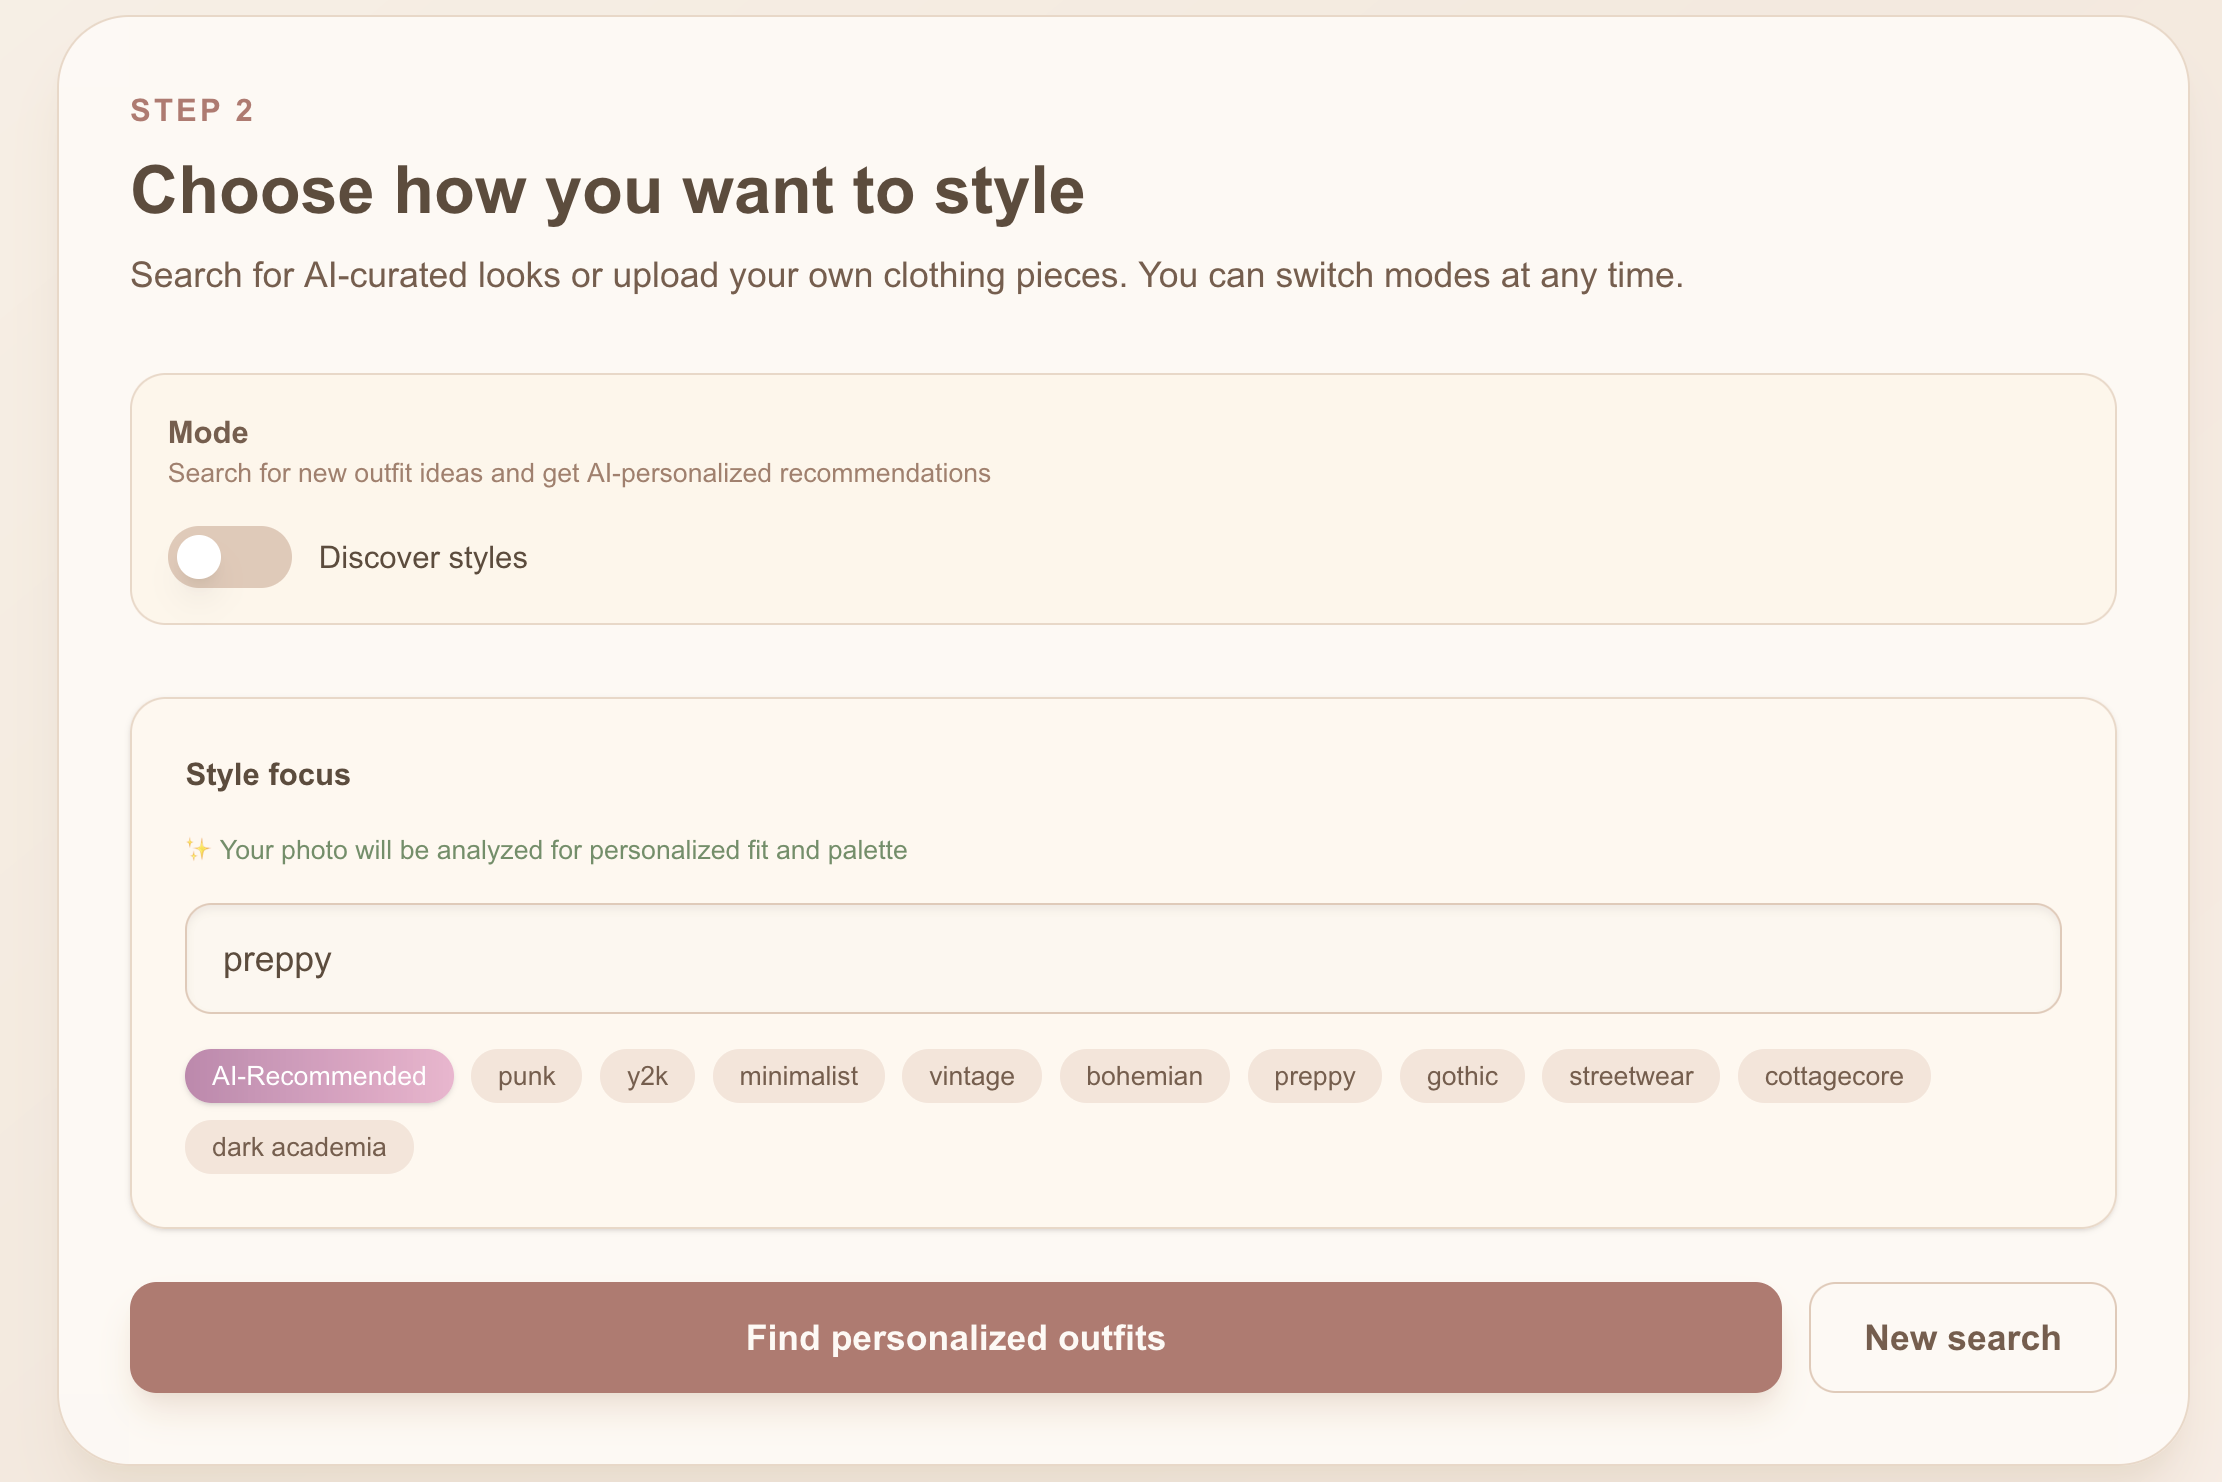Click the photo analysis green note text
This screenshot has width=2222, height=1482.
(x=563, y=850)
